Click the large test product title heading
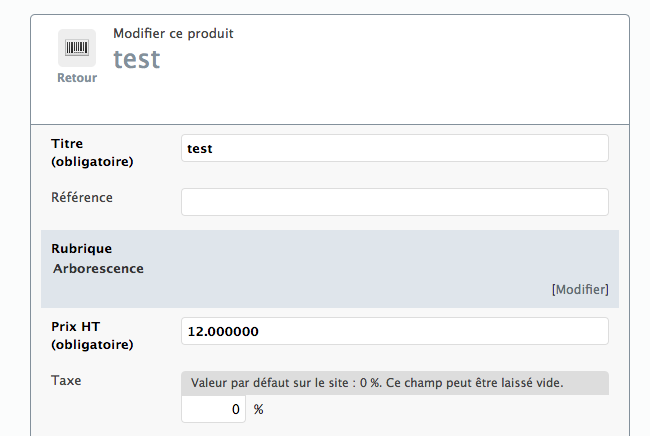The width and height of the screenshot is (650, 436). (137, 59)
